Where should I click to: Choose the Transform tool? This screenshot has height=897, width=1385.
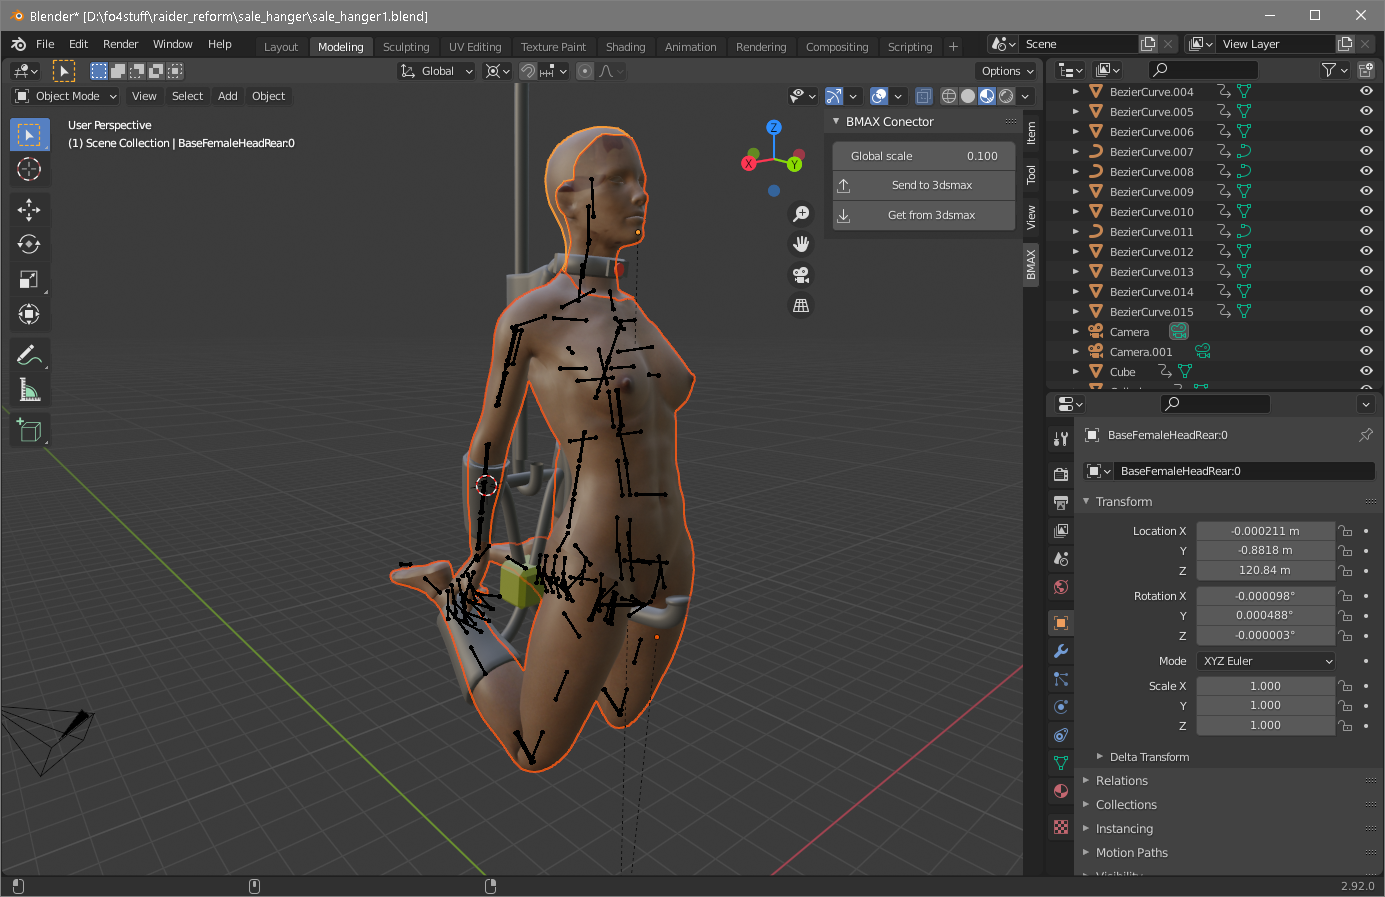pos(29,314)
